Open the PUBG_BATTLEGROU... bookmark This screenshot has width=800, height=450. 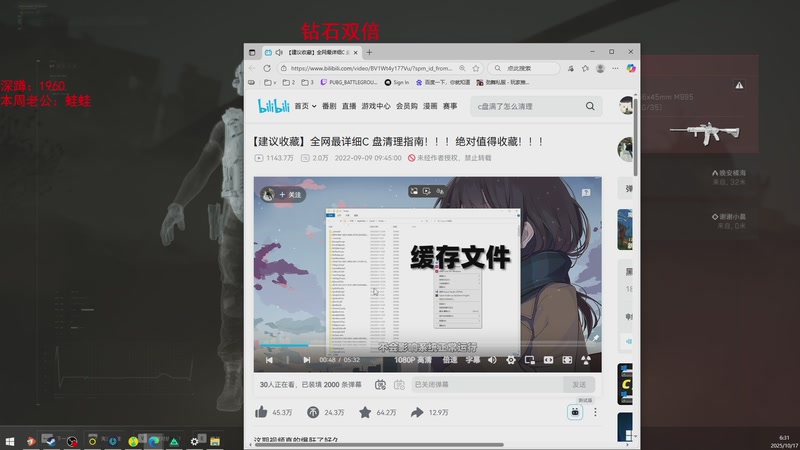coord(349,82)
